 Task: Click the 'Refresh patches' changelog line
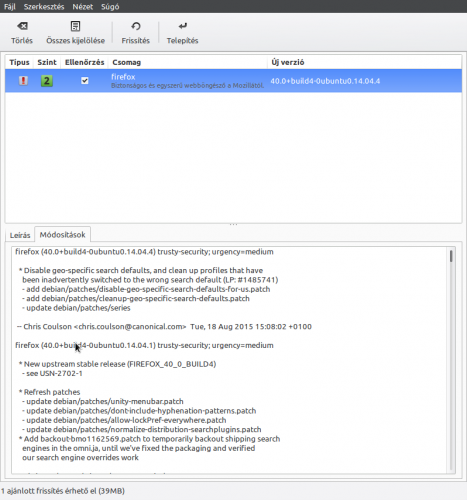(x=49, y=392)
